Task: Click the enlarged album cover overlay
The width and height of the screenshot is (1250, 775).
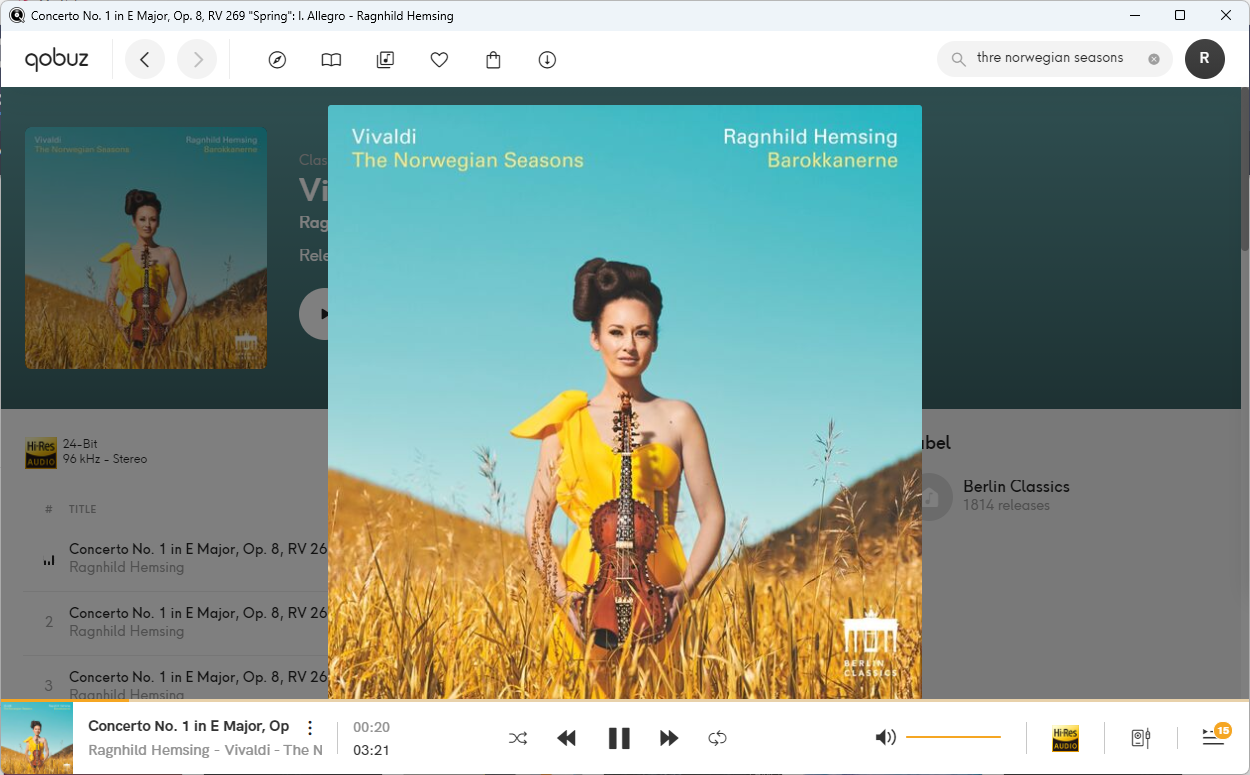Action: pos(625,402)
